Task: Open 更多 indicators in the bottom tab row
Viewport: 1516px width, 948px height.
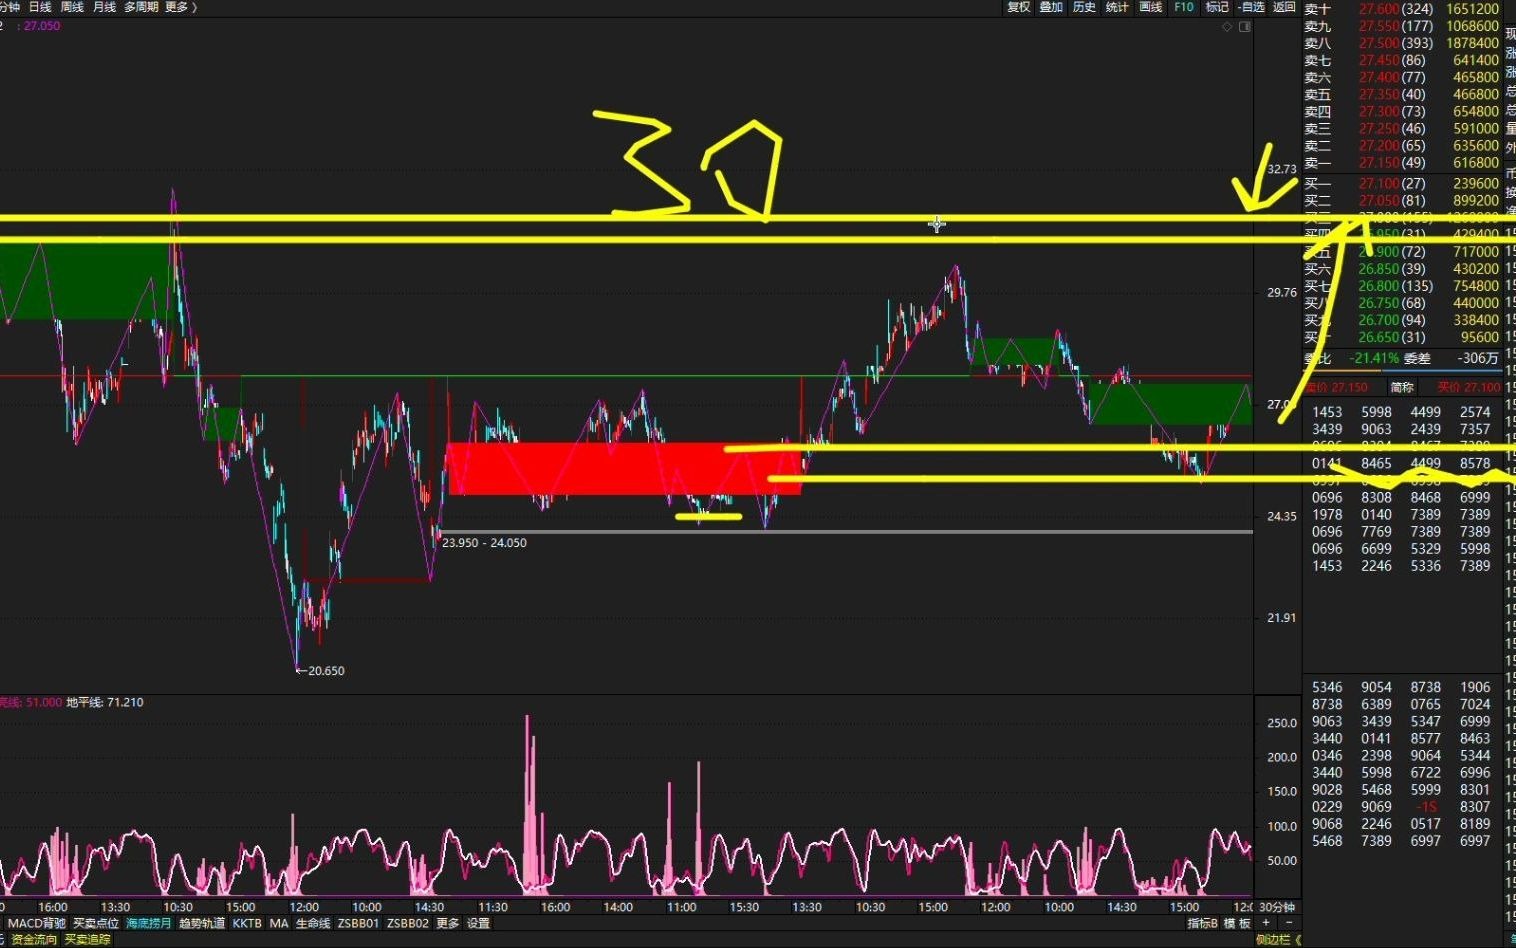Action: coord(448,923)
